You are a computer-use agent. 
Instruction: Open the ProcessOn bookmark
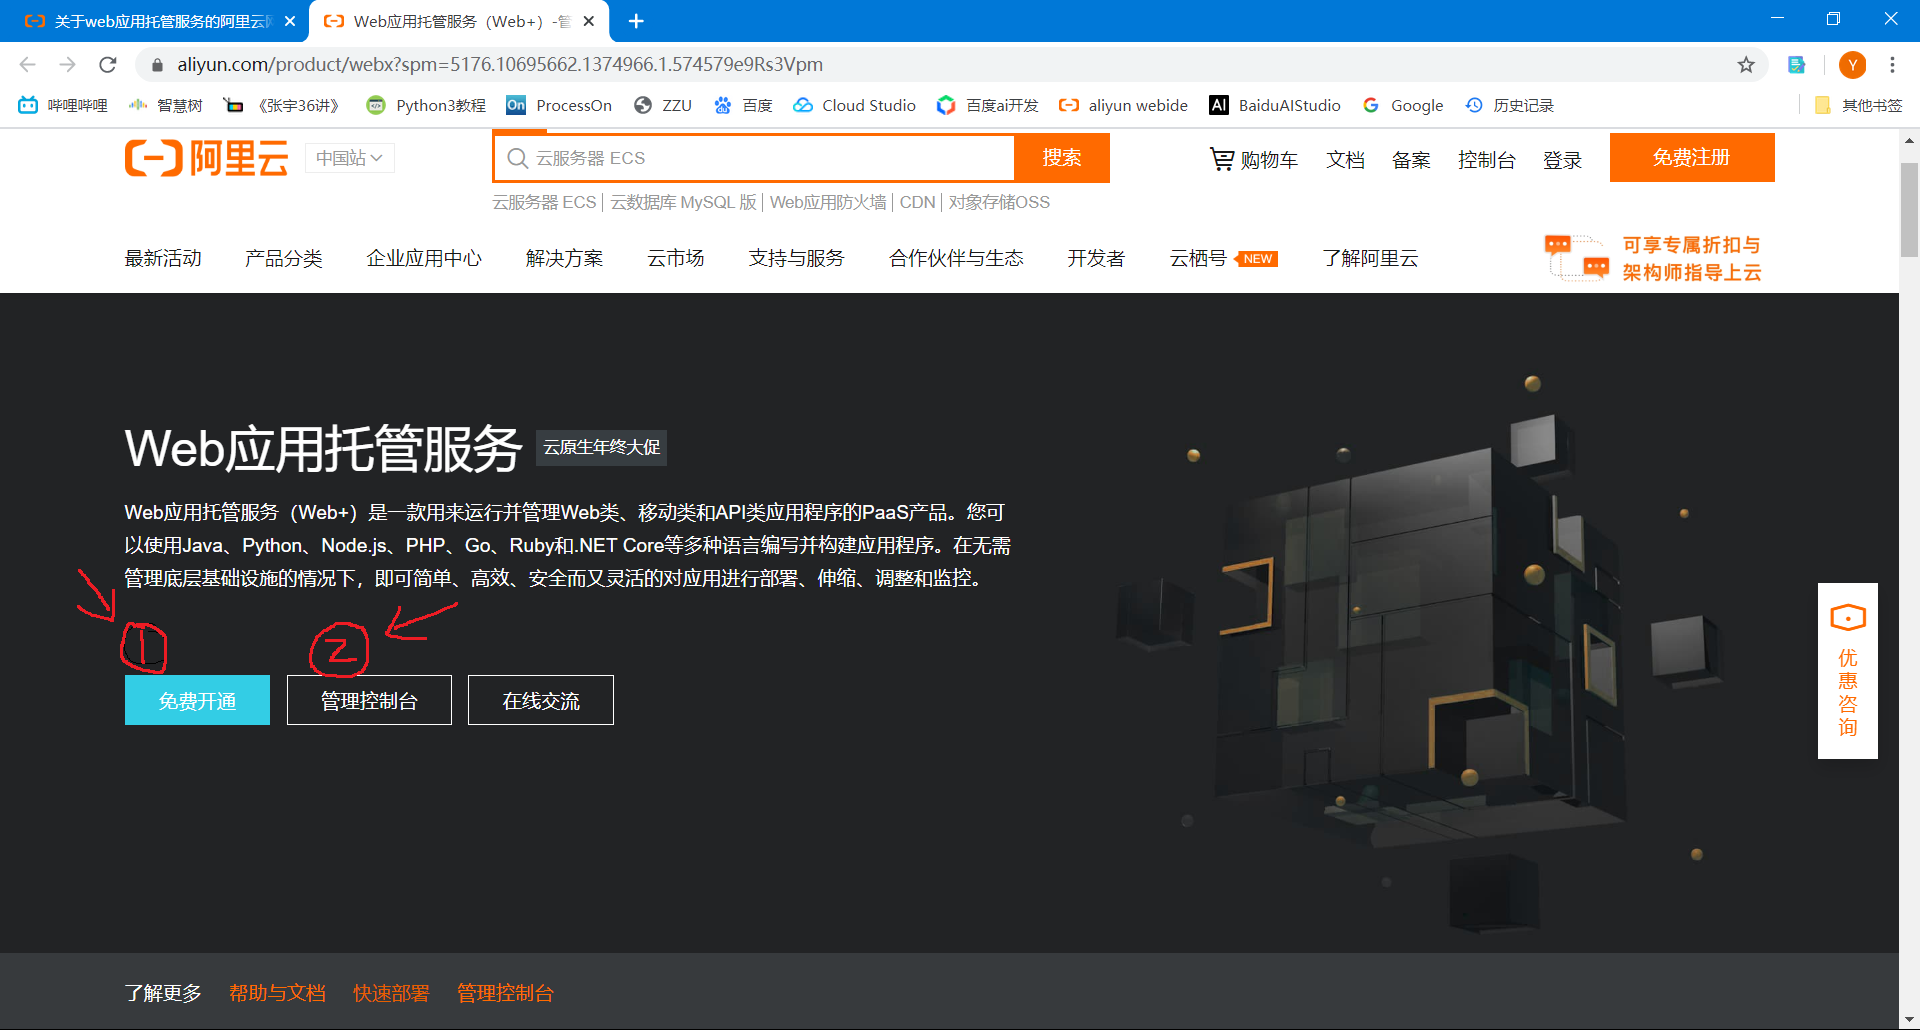coord(559,105)
